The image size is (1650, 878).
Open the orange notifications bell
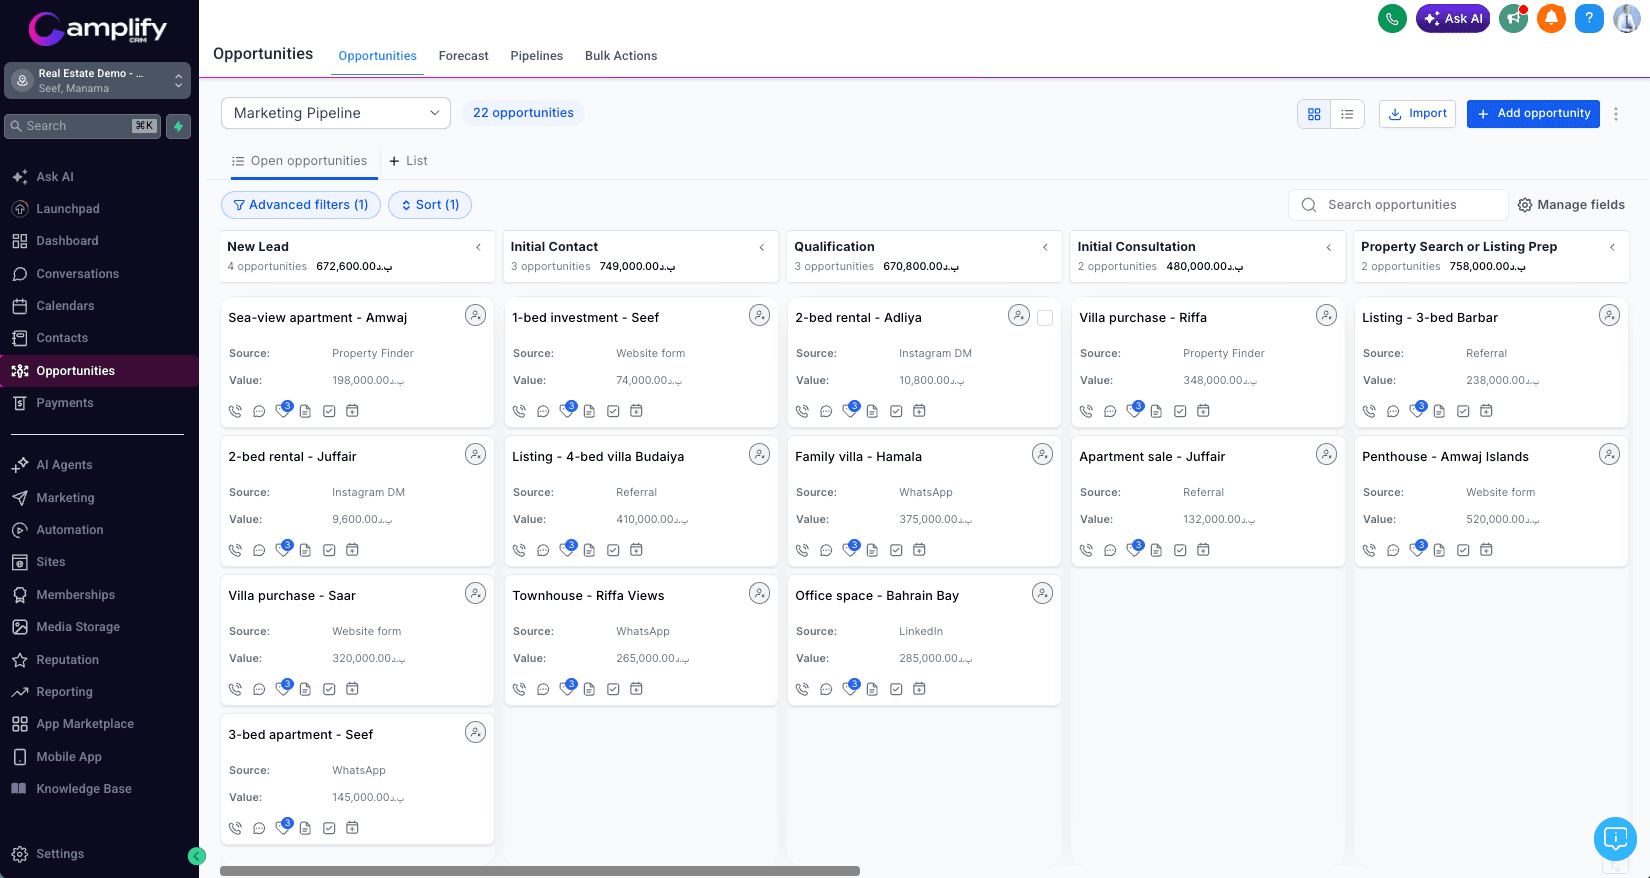1551,18
